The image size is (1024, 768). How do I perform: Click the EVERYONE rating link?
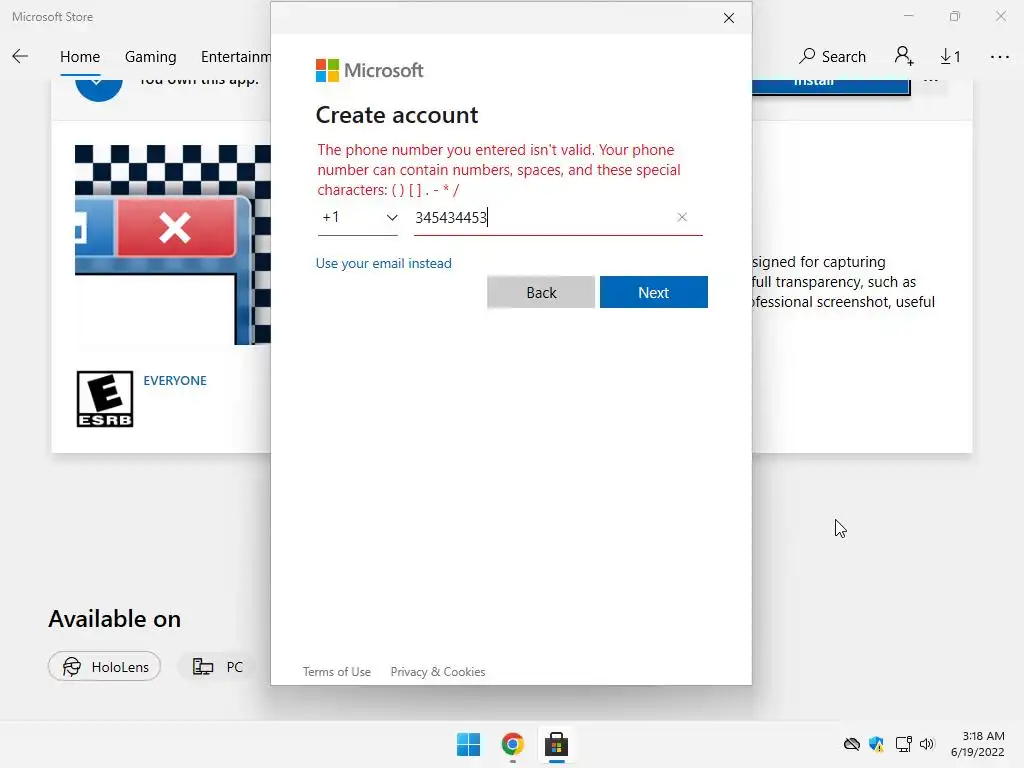[x=175, y=380]
